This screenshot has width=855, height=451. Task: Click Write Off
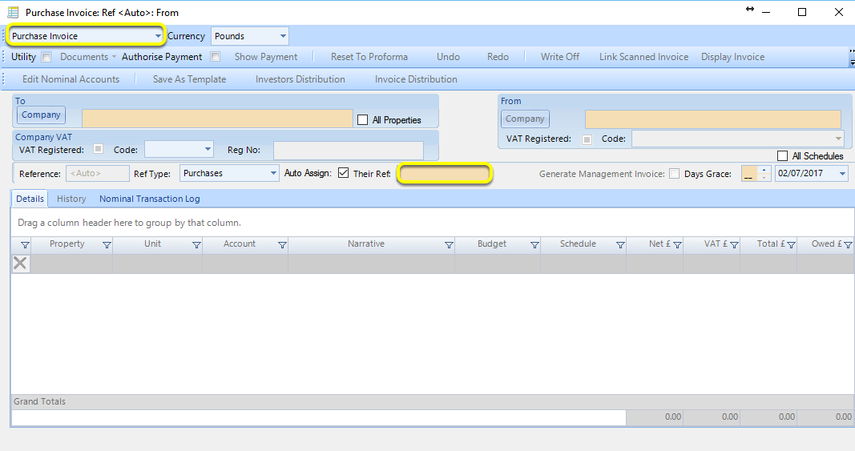pos(560,57)
